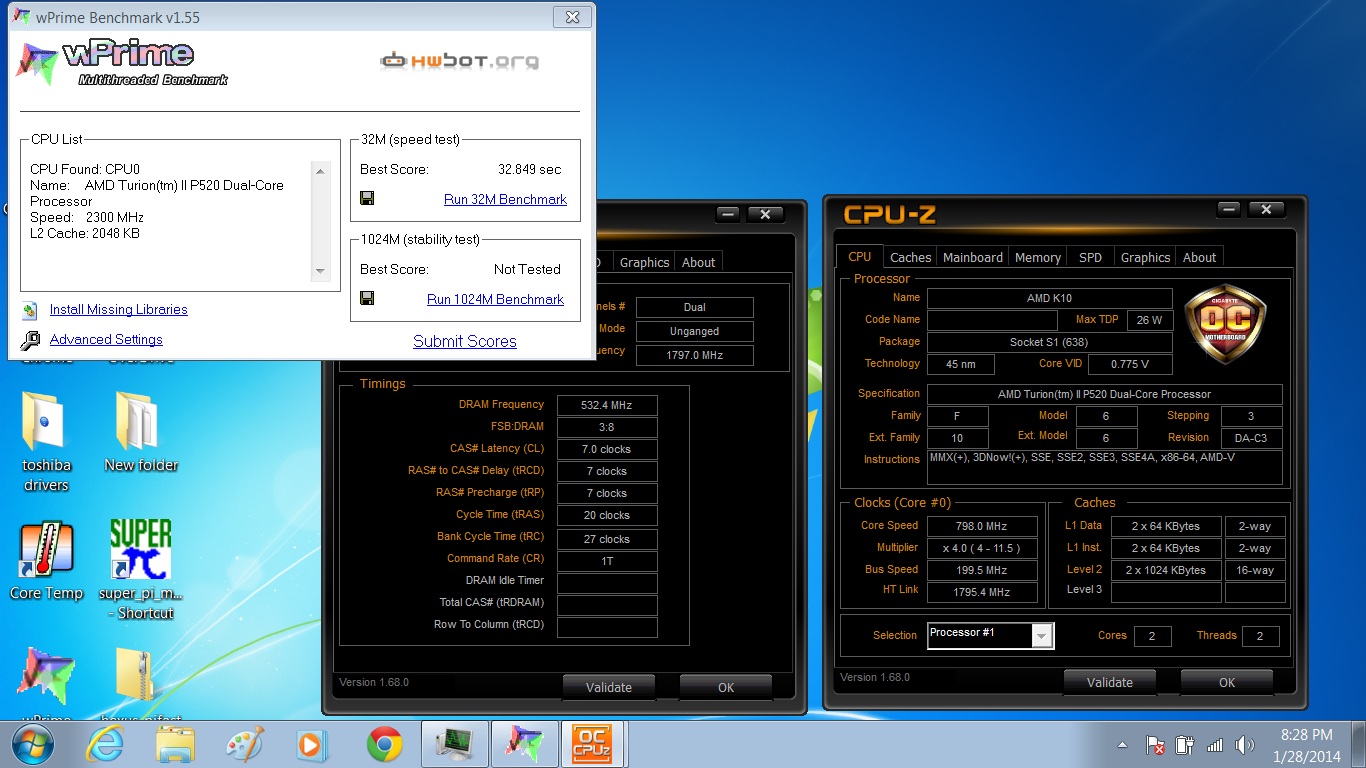Open About tab in the left CPU-Z window

coord(699,262)
